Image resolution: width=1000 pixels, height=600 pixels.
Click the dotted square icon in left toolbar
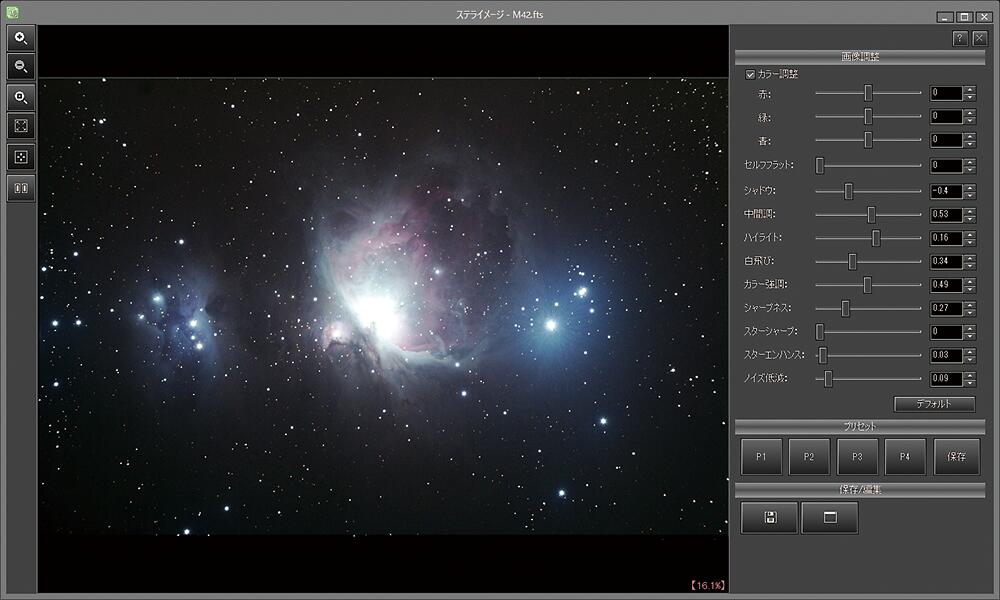21,157
